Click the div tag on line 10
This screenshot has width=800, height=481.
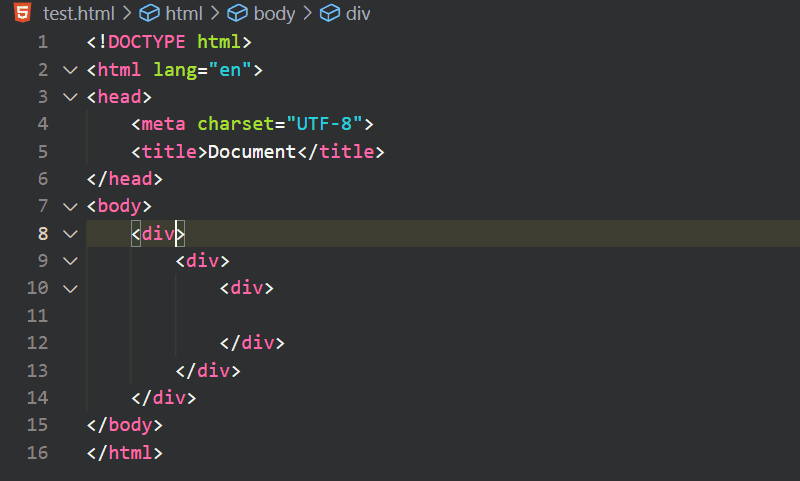coord(247,289)
